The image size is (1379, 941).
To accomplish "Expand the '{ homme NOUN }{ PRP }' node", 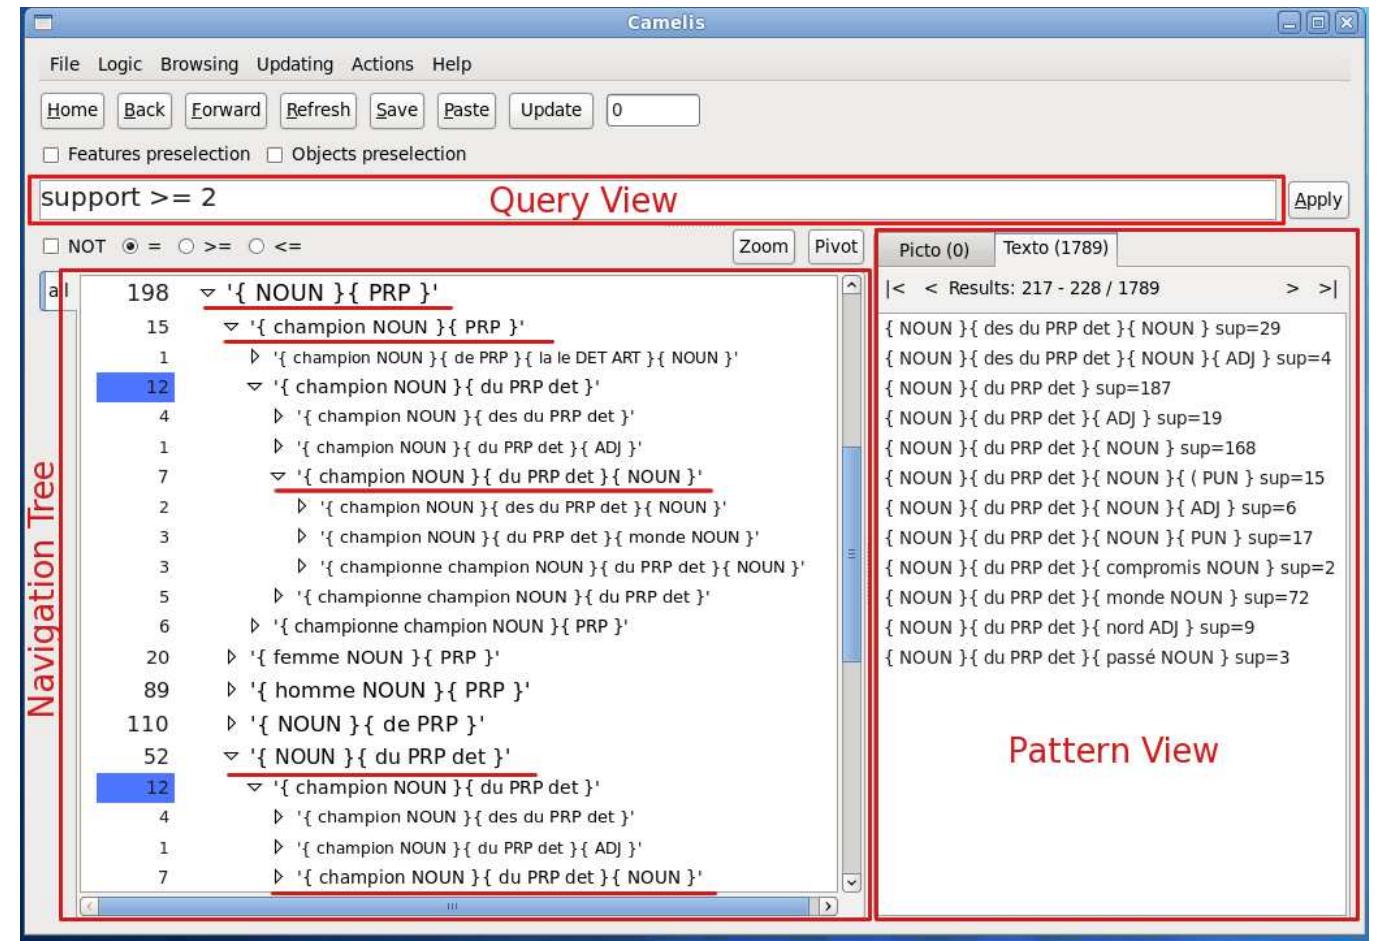I will tap(232, 690).
